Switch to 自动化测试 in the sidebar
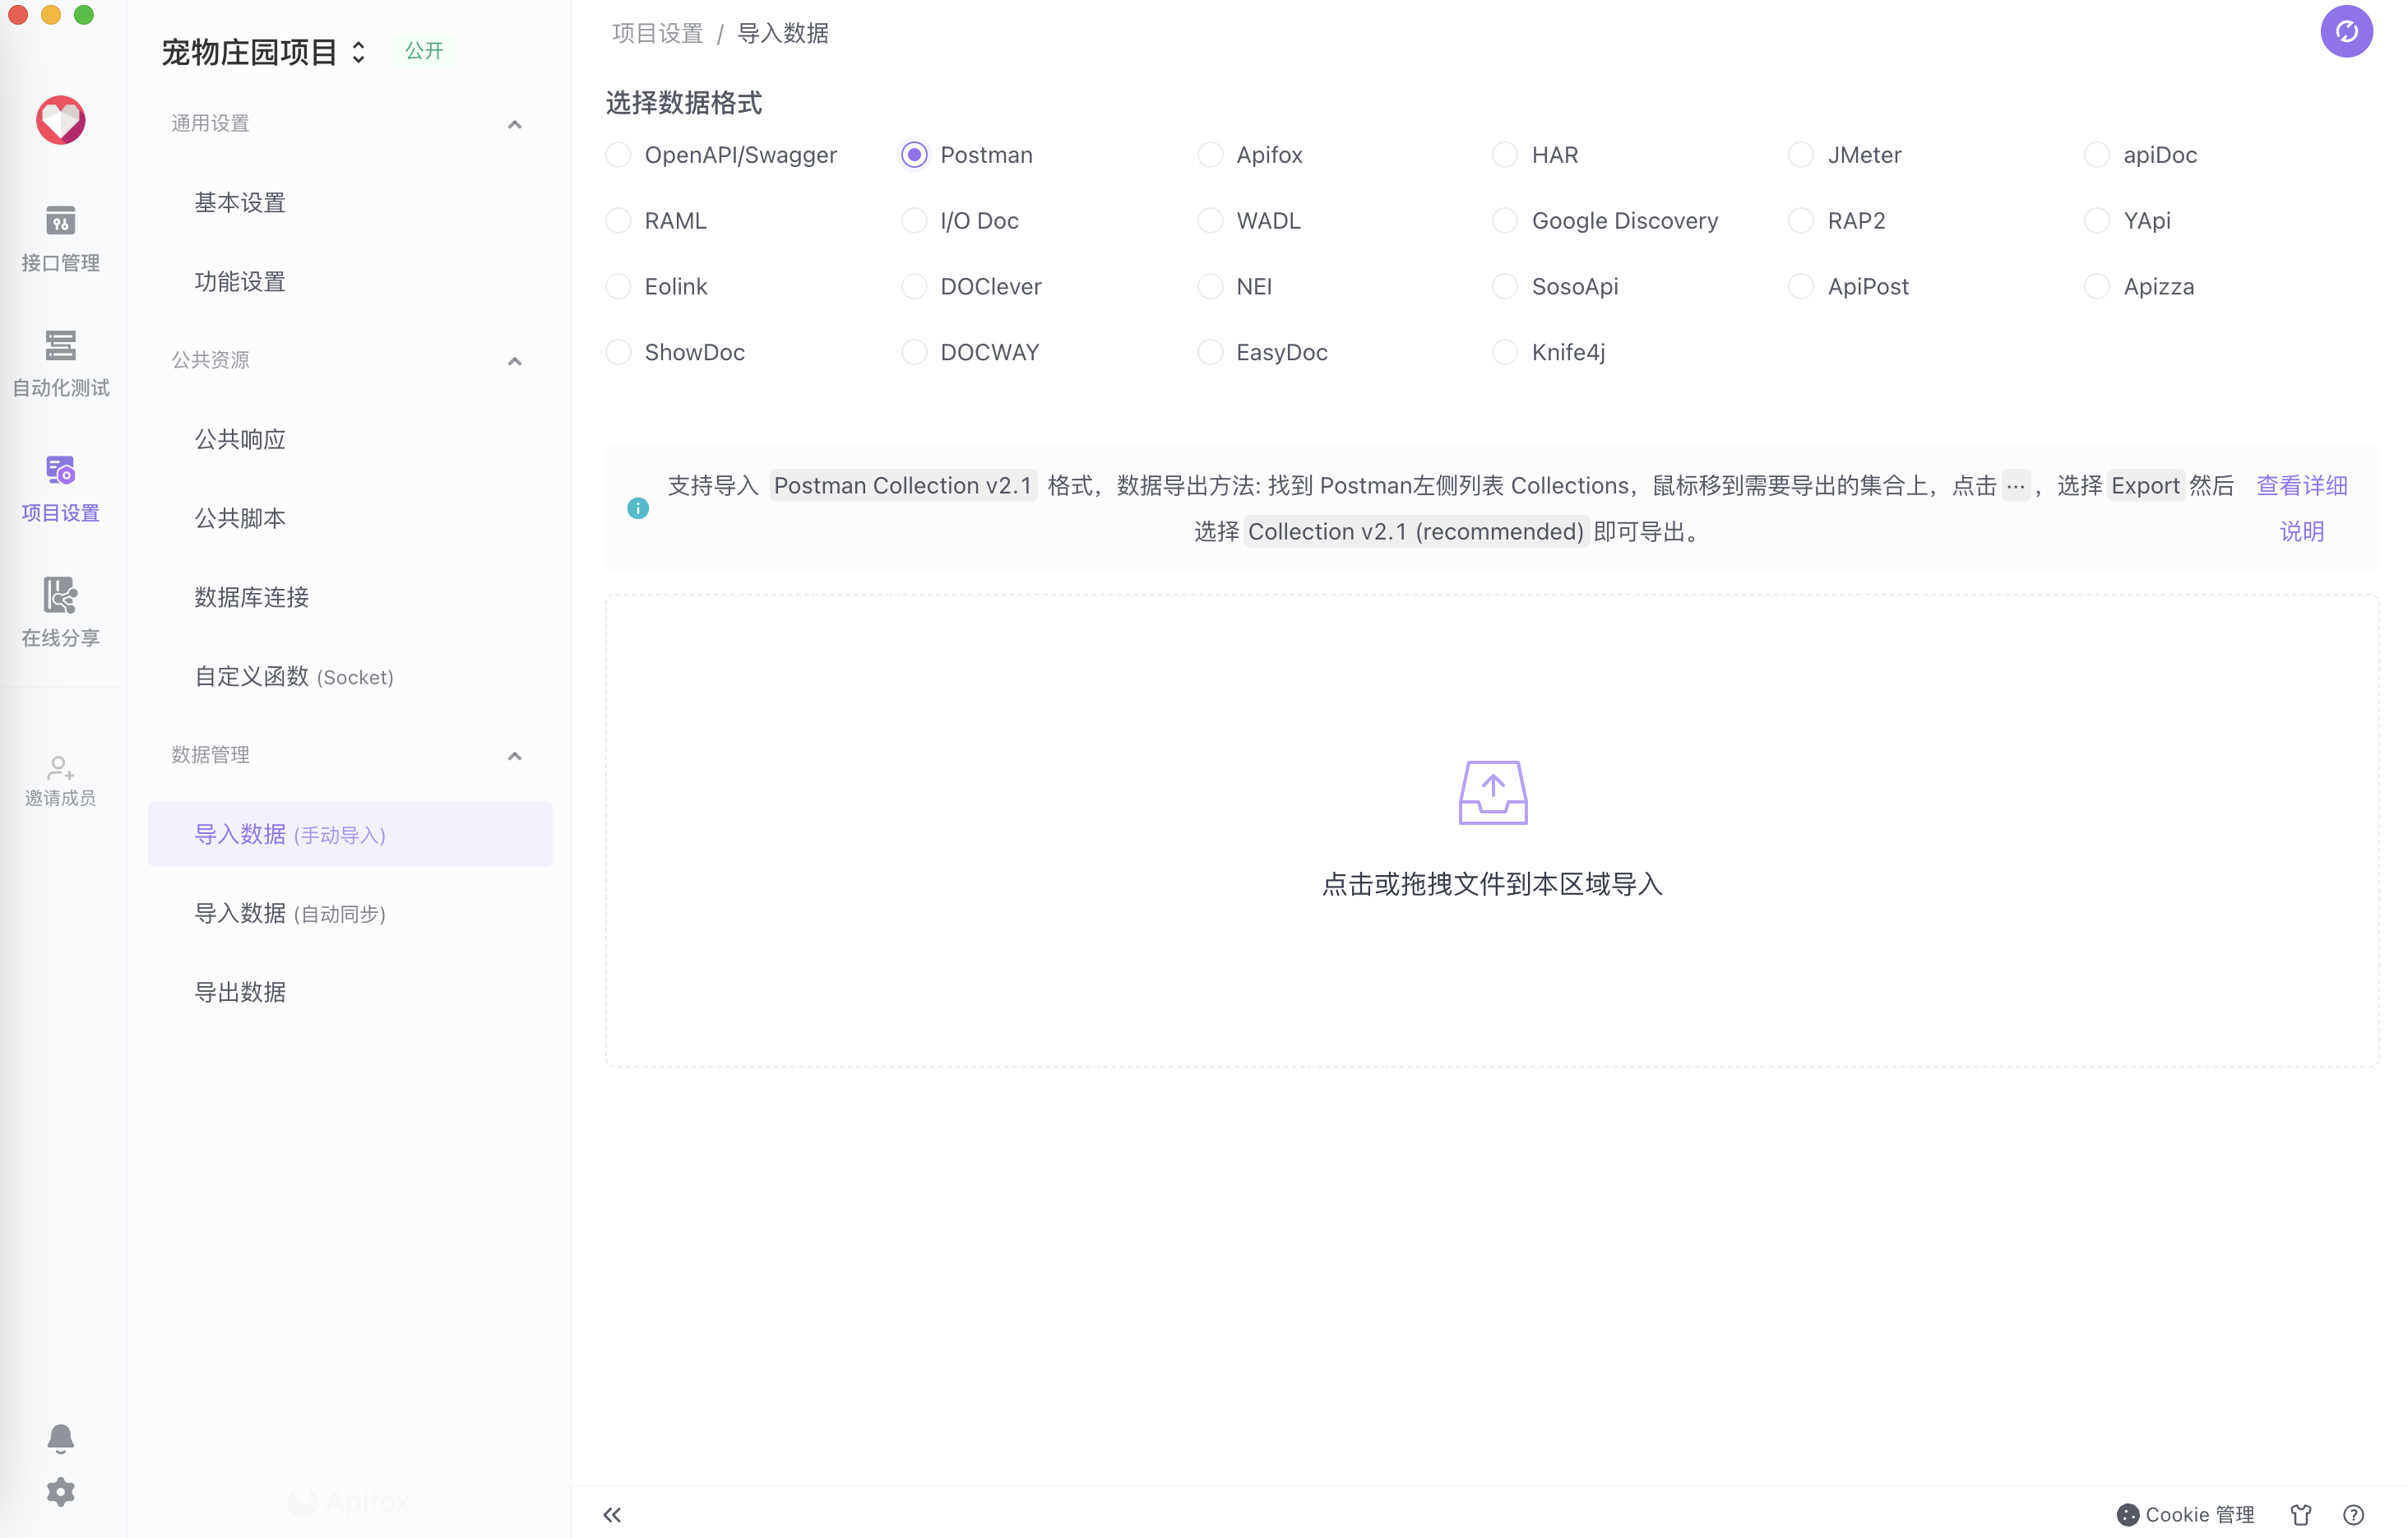2408x1538 pixels. (60, 362)
